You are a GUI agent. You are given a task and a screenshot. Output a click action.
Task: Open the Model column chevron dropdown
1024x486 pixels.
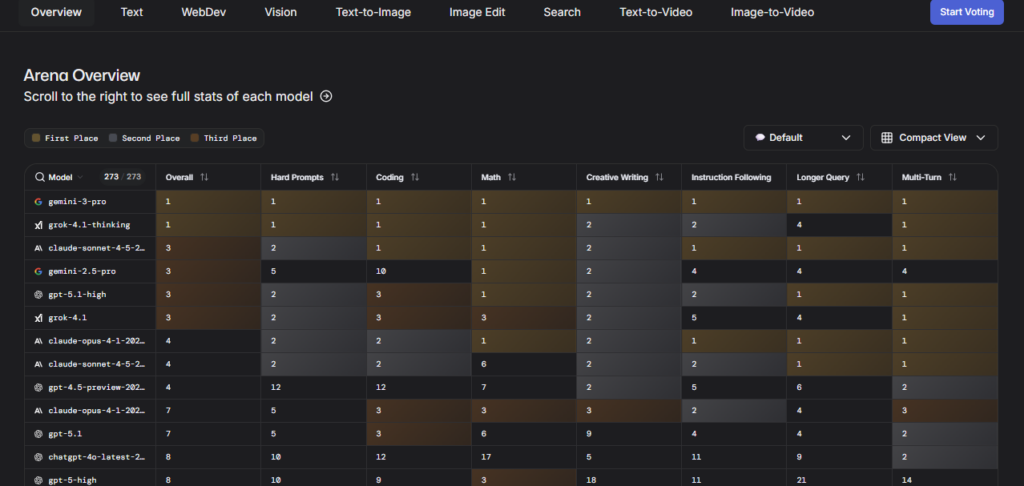click(81, 177)
